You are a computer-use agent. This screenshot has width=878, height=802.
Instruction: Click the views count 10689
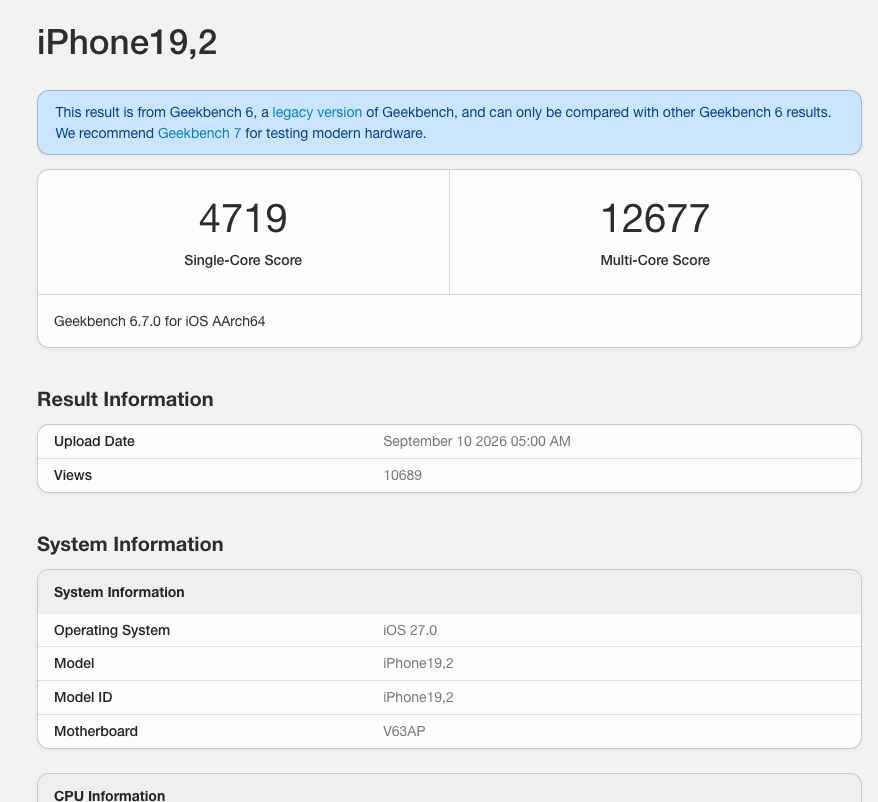coord(403,475)
